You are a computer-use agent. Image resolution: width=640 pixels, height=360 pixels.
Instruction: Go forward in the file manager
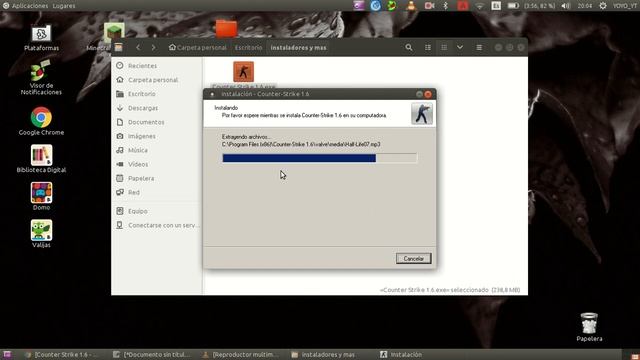pos(153,47)
